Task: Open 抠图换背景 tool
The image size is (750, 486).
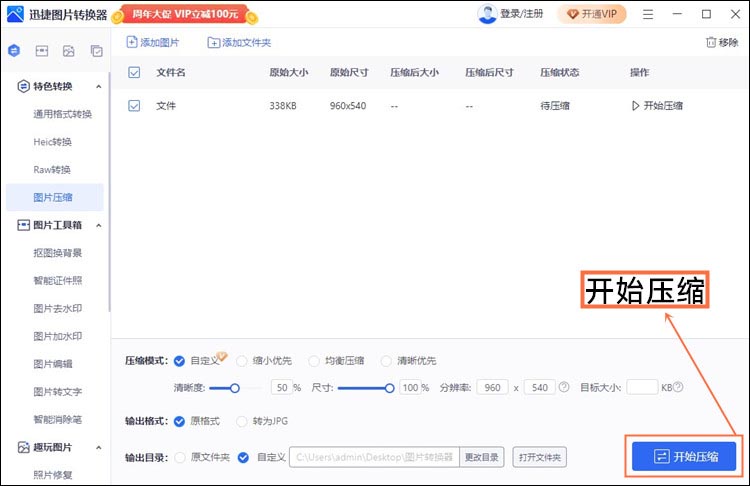Action: 58,253
